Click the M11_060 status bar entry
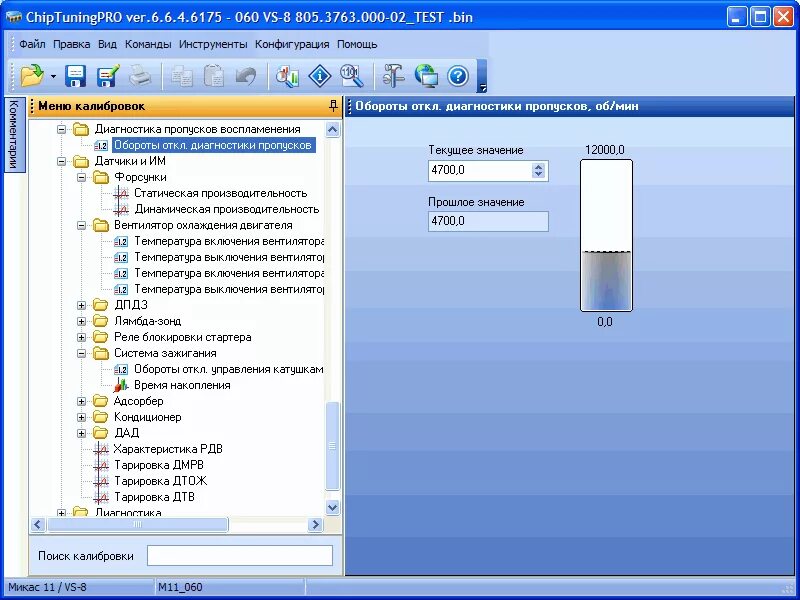Screen dimensions: 800x600 click(180, 587)
